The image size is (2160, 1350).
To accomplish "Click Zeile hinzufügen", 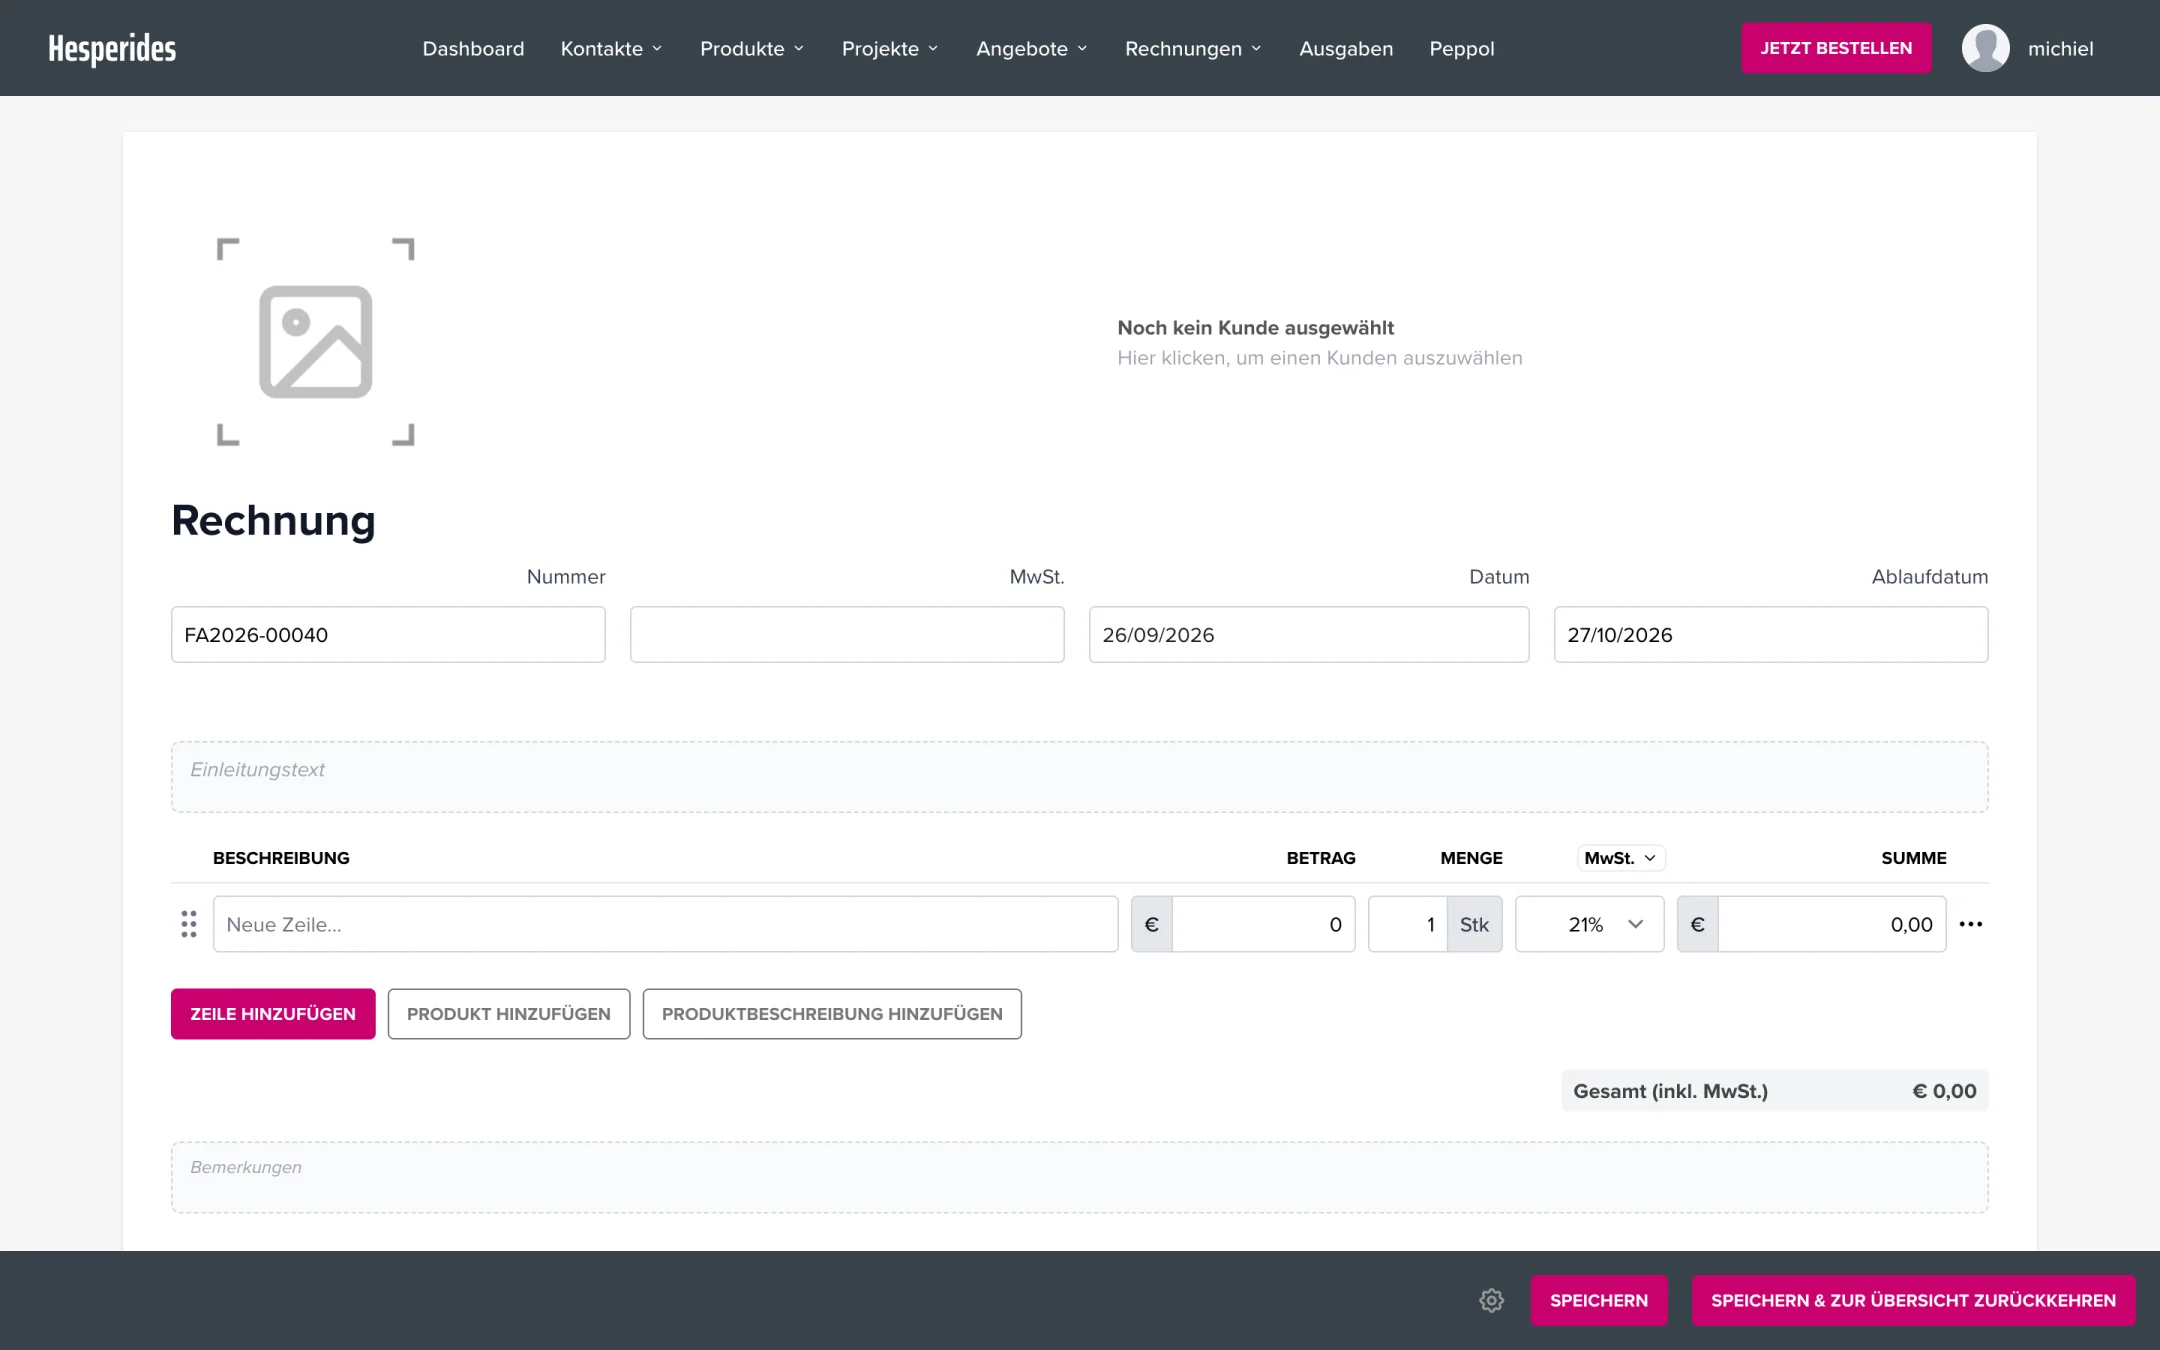I will point(273,1014).
